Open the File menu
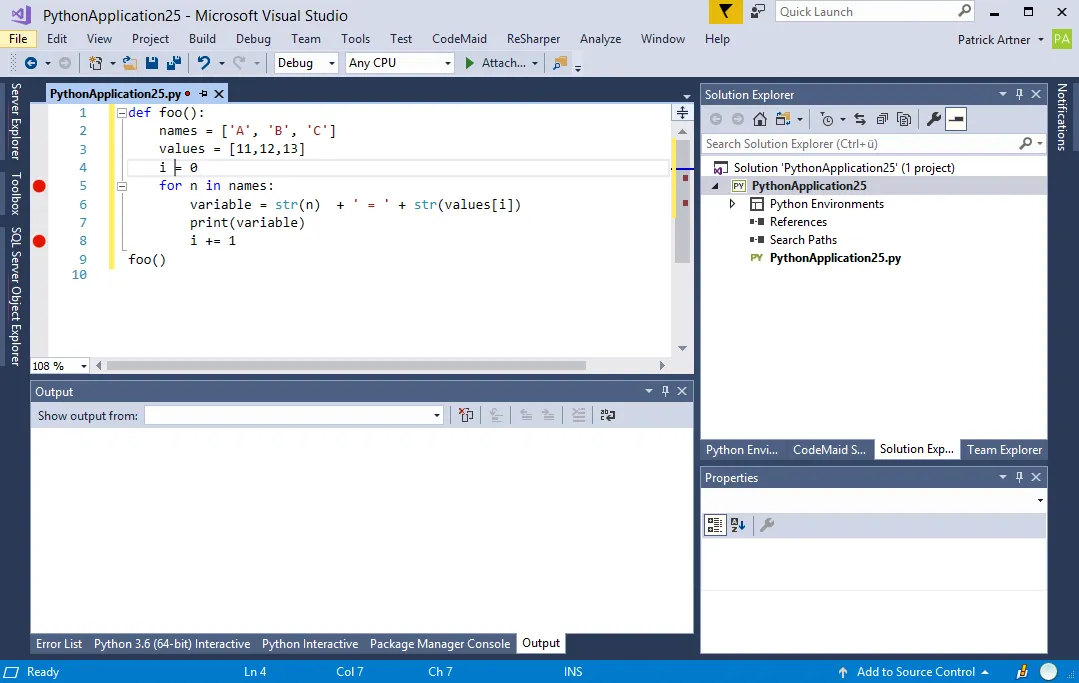1079x683 pixels. coord(19,39)
